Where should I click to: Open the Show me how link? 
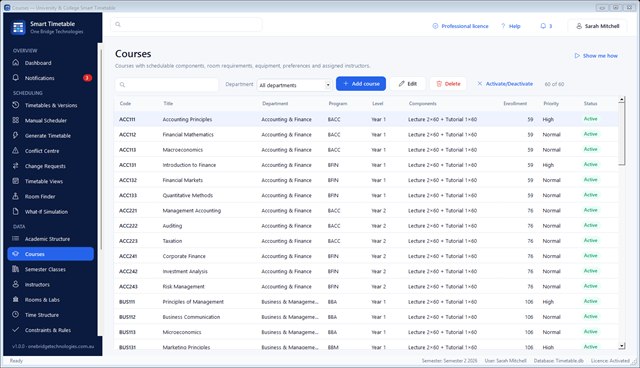[x=596, y=55]
